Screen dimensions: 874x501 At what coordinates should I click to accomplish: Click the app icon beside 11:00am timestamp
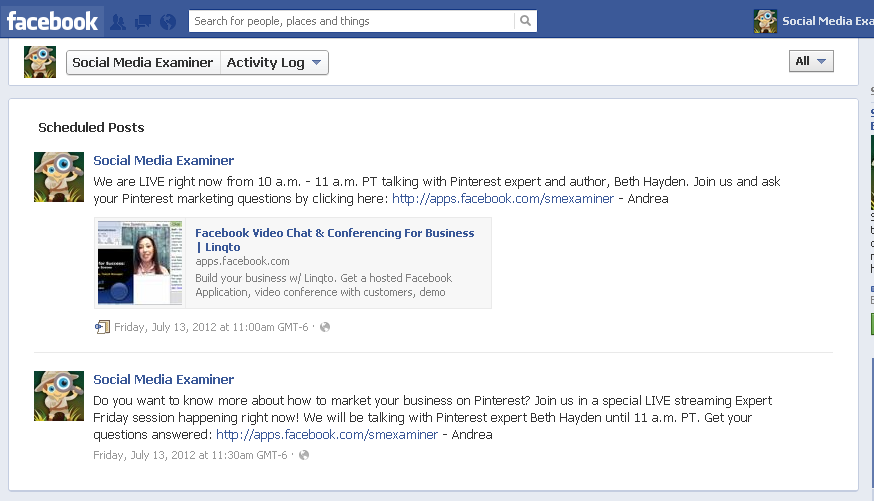pos(102,327)
